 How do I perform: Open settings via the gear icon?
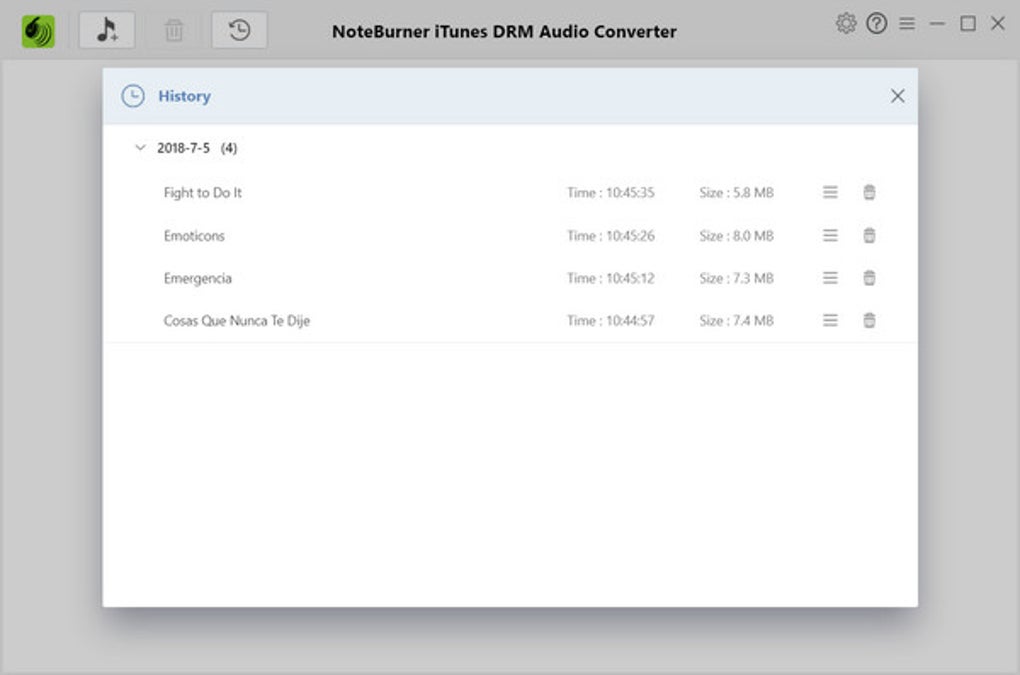coord(846,23)
